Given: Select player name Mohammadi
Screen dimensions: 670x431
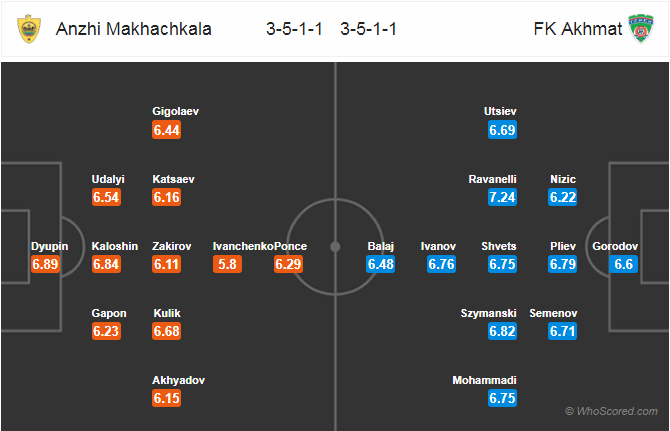Looking at the screenshot, I should 485,380.
